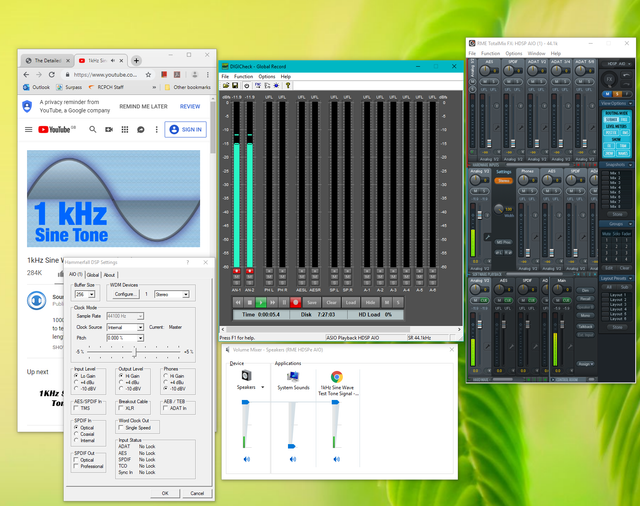
Task: Fast forward in DIGICheck transport
Action: [272, 302]
